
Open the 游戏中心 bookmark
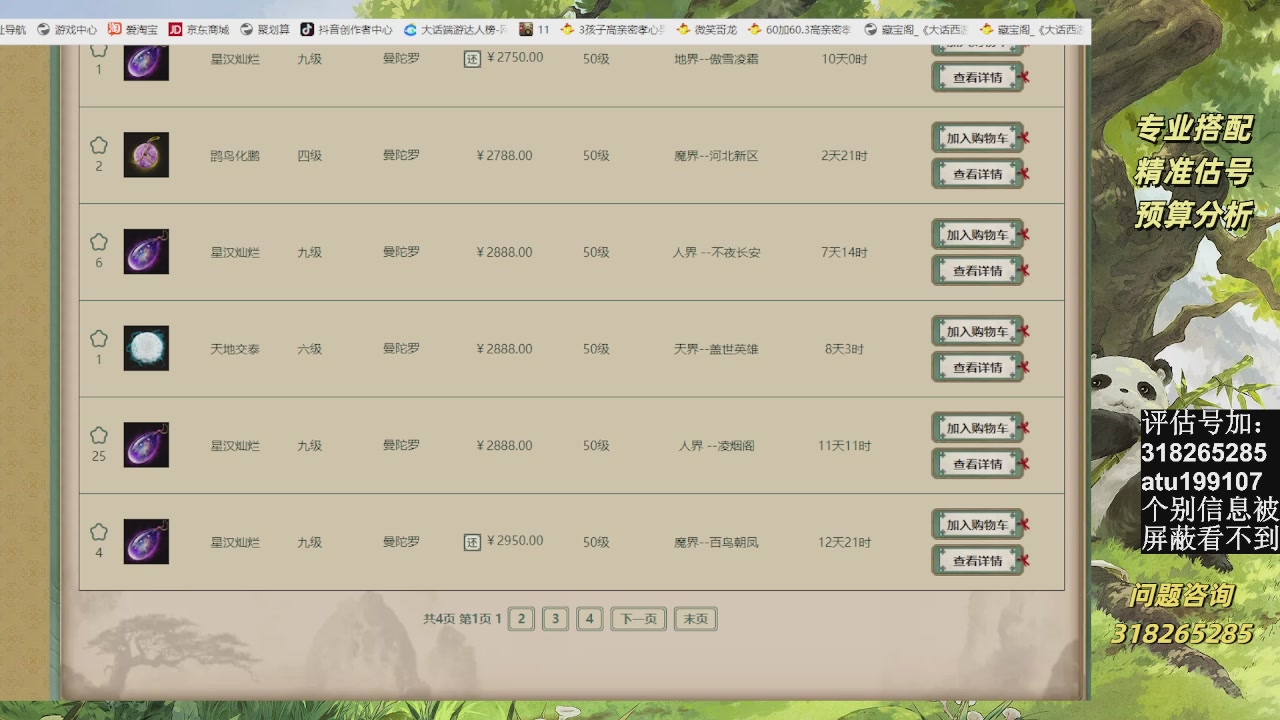(68, 30)
